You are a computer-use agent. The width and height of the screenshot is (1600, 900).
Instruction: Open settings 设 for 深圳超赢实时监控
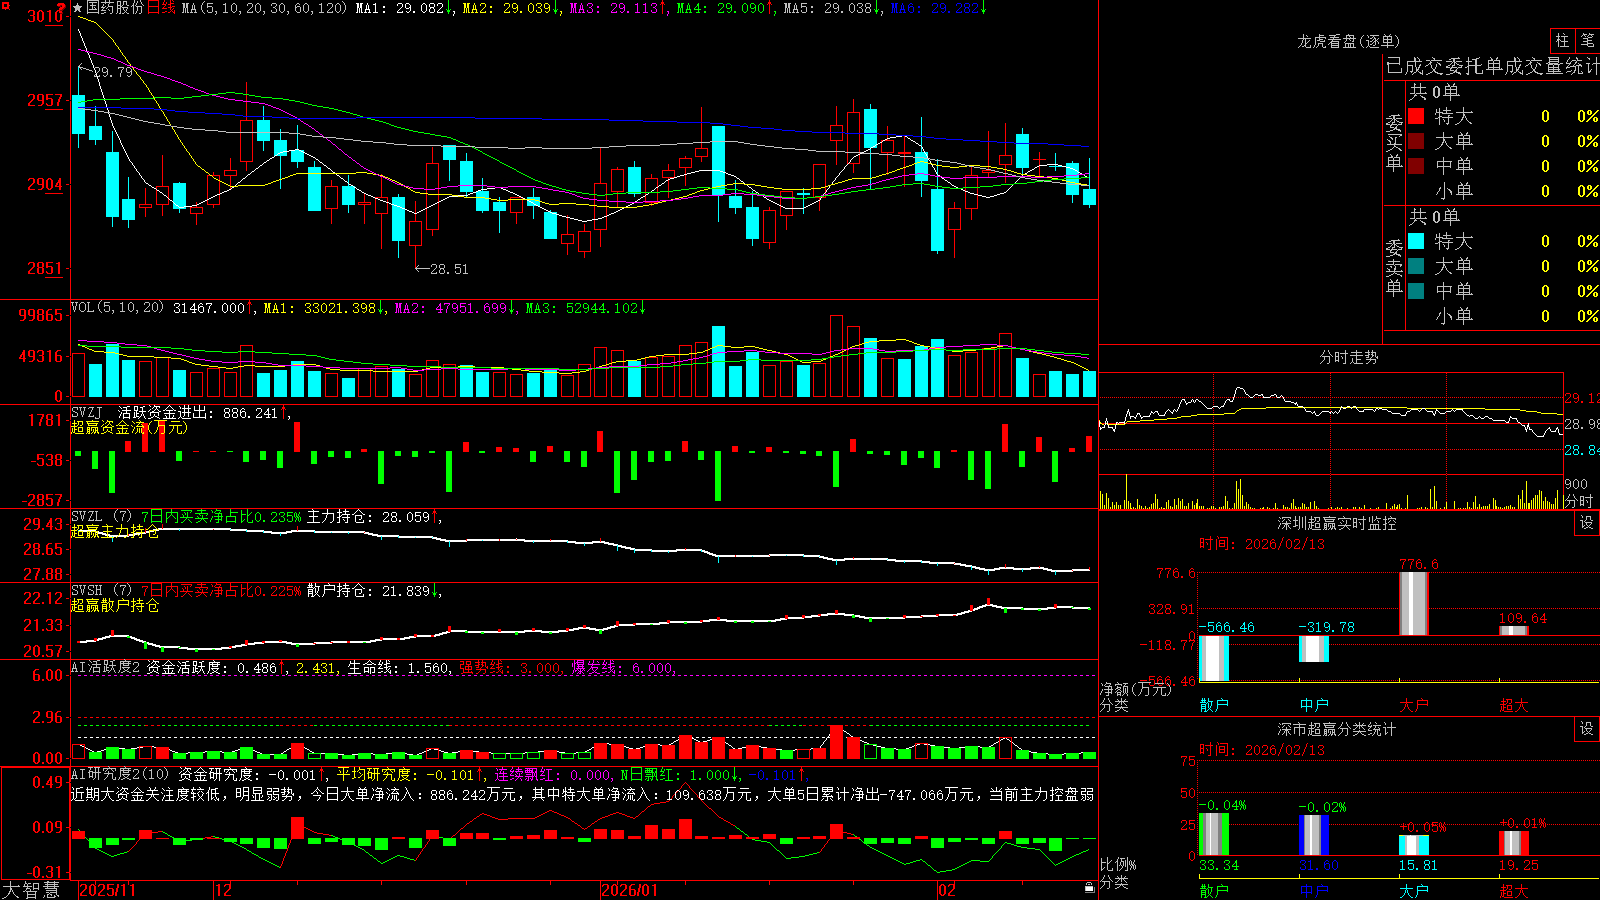point(1587,523)
